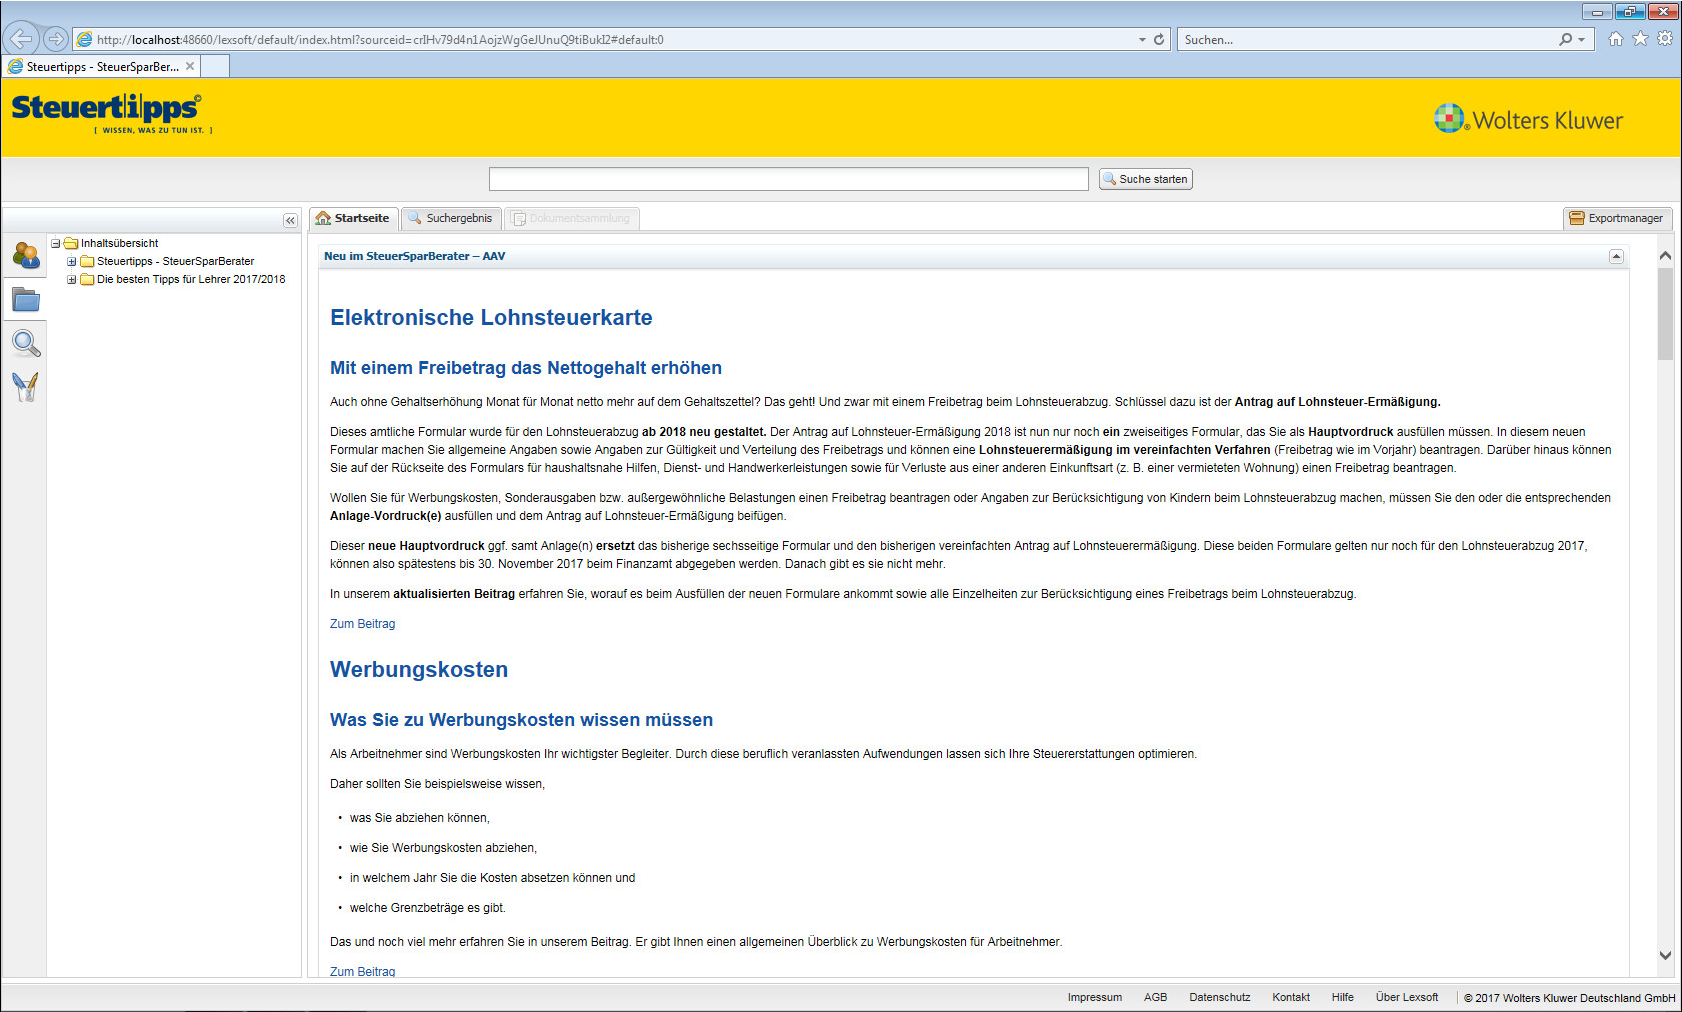Click the Inhaltsübersicht folder icon
Screen dimensions: 1682x1012
click(71, 243)
